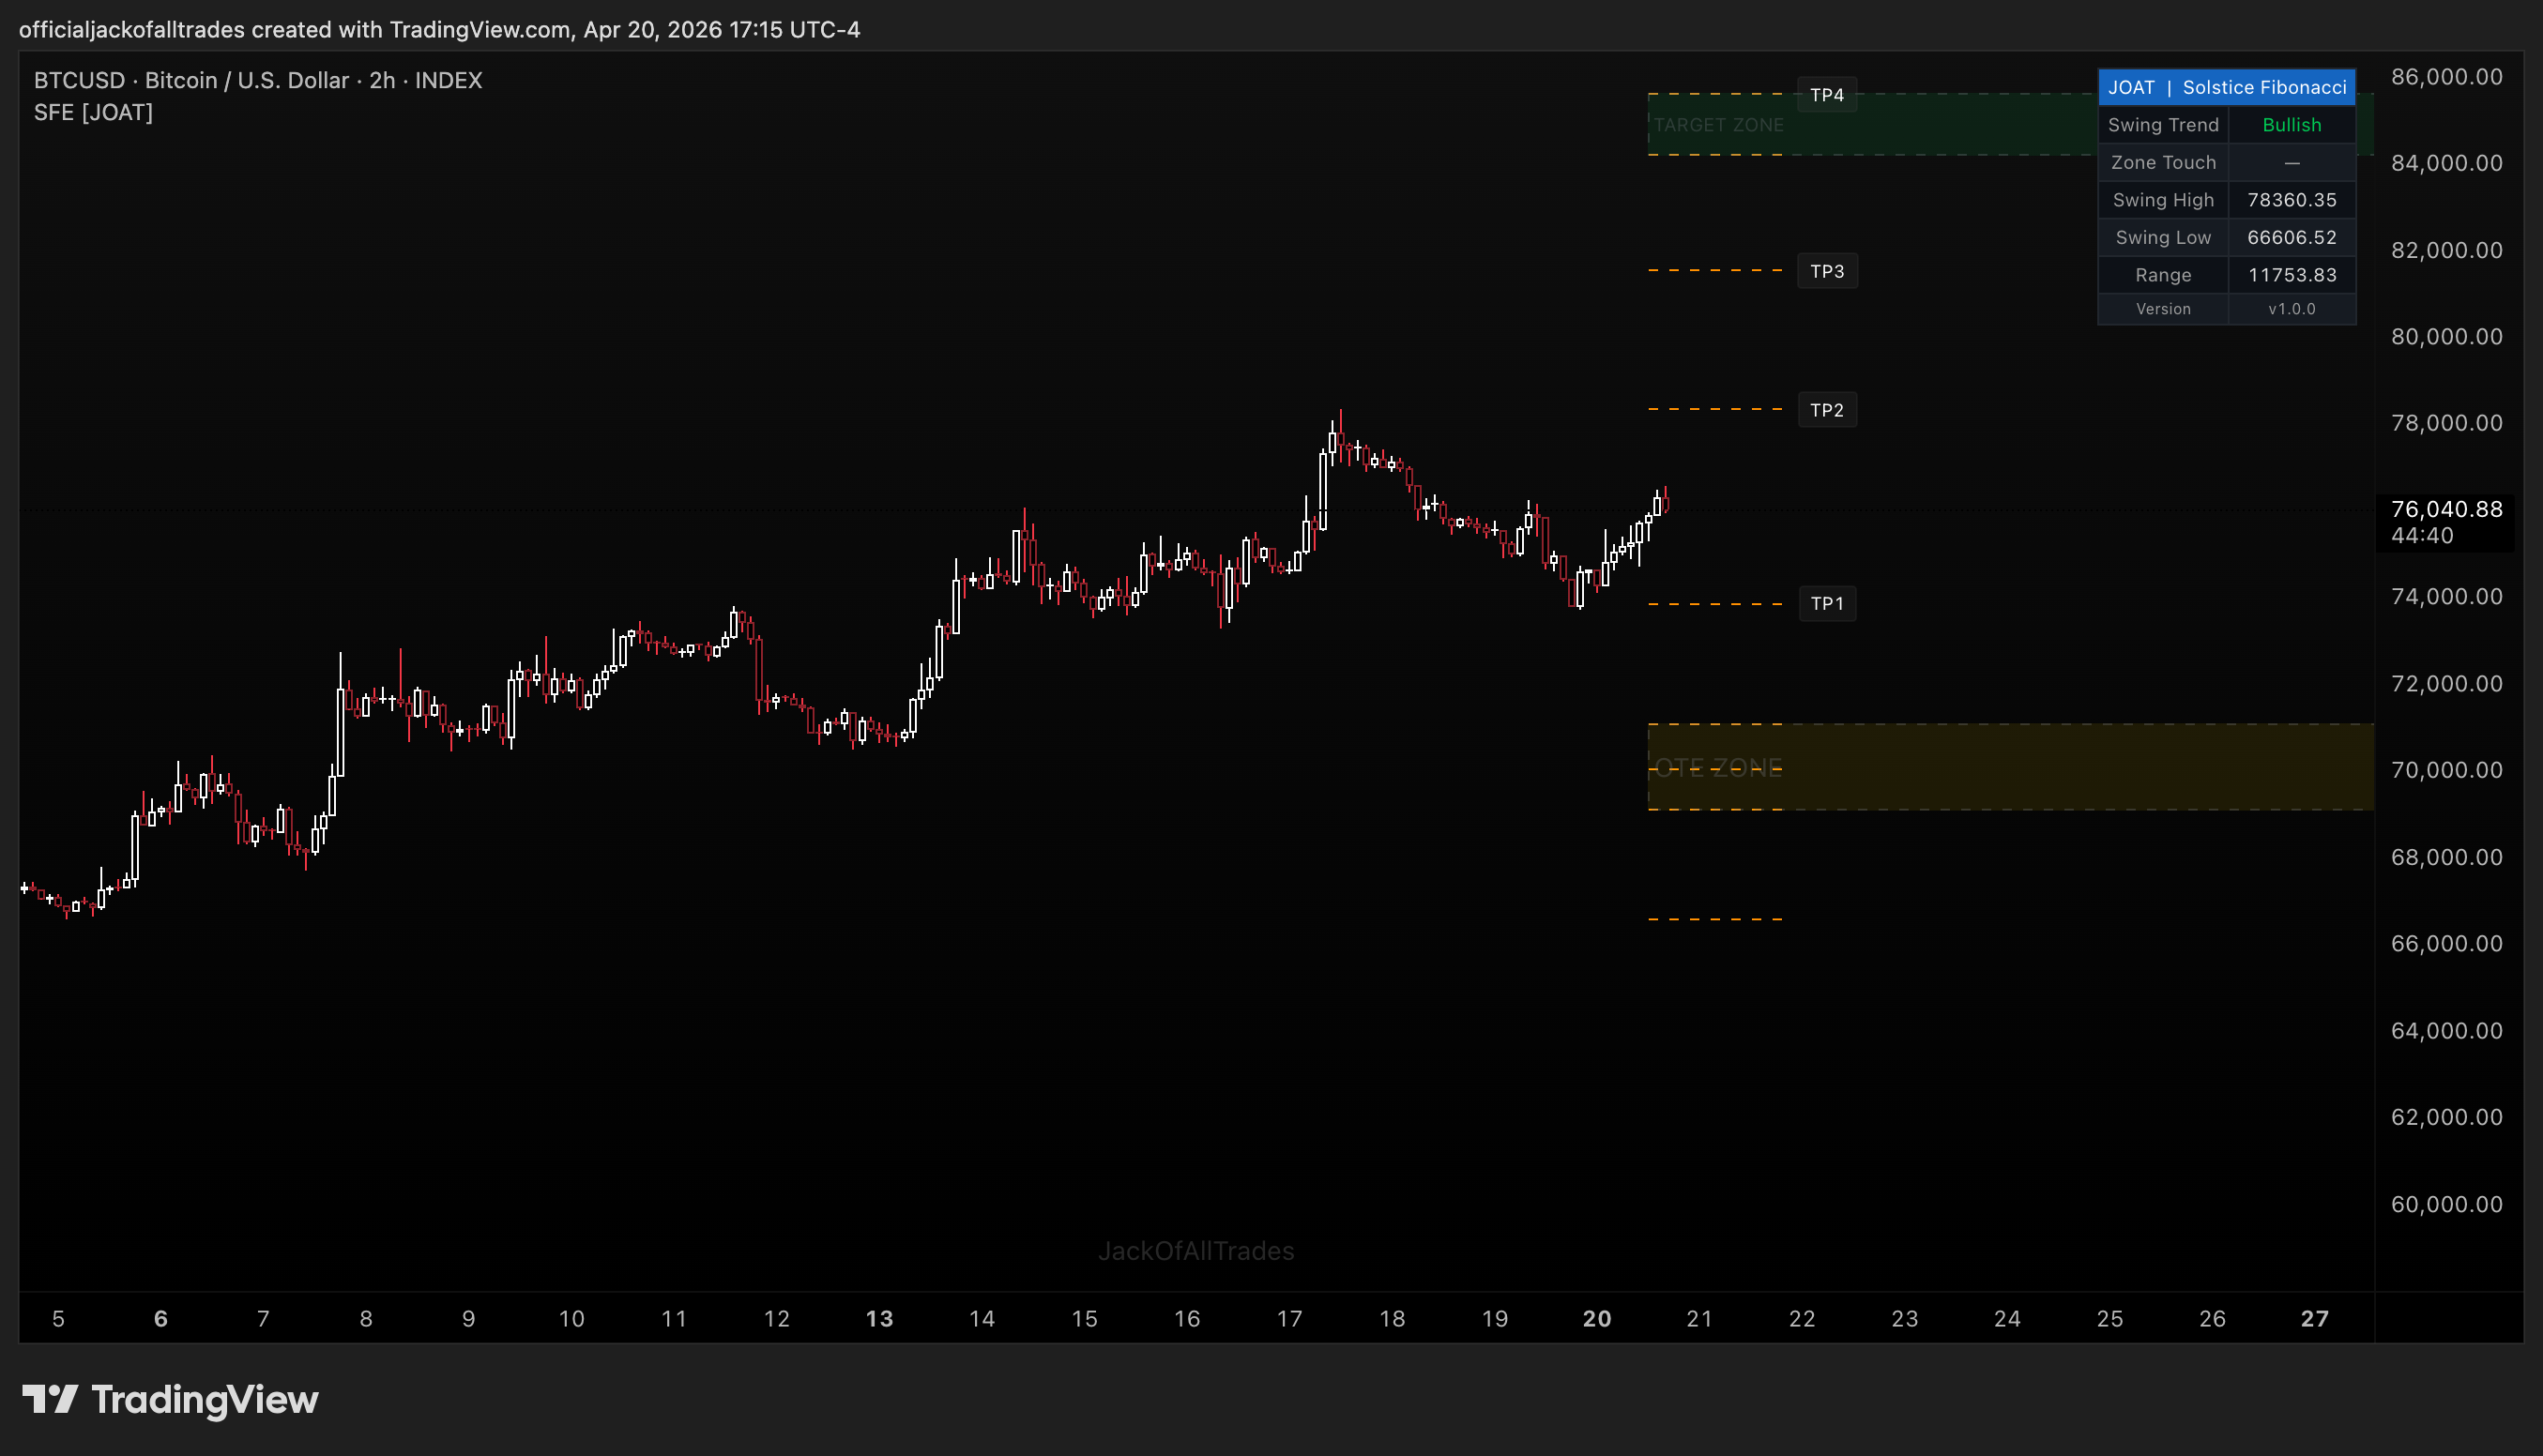The width and height of the screenshot is (2543, 1456).
Task: Click the SFE [JOAT] indicator title
Action: point(93,112)
